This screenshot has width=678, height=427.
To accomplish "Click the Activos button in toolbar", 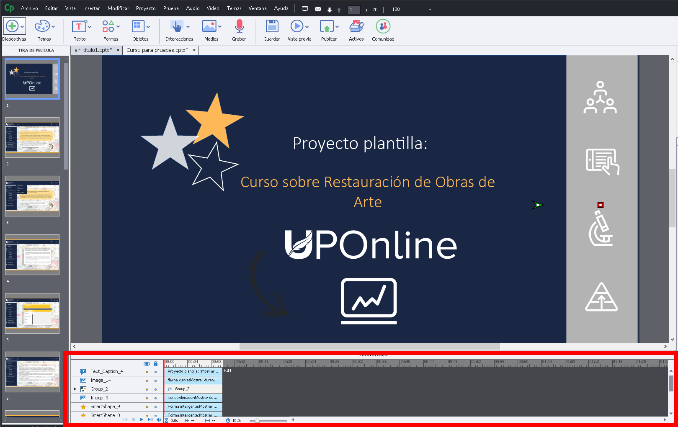I will tap(356, 27).
